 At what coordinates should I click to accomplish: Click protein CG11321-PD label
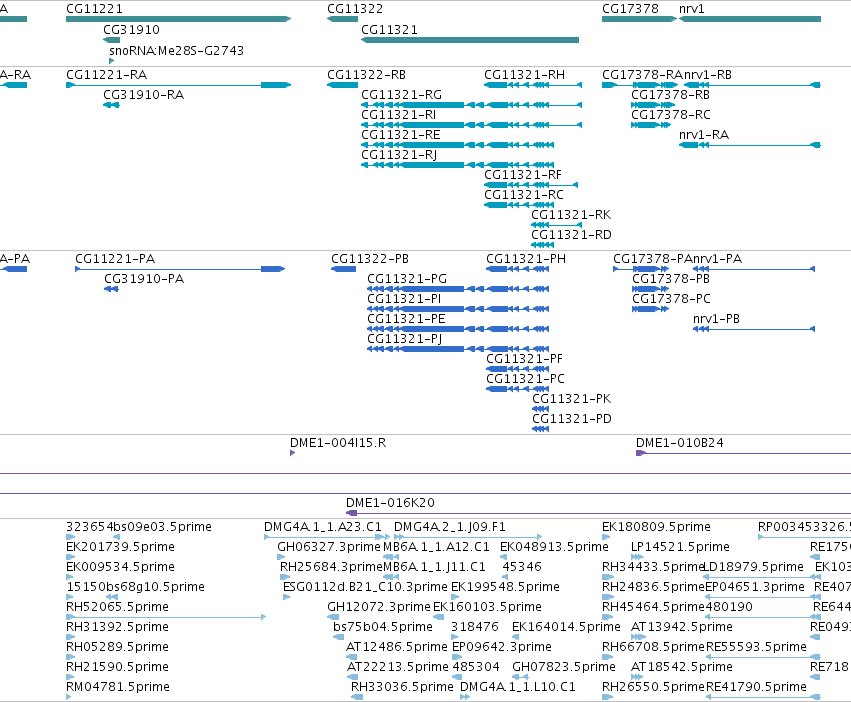click(572, 419)
